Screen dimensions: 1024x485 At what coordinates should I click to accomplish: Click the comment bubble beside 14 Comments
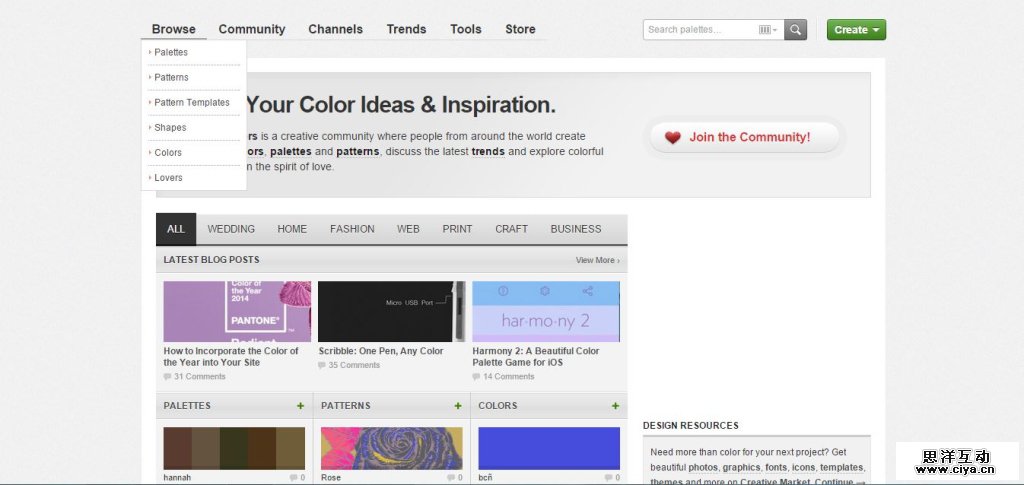coord(477,377)
